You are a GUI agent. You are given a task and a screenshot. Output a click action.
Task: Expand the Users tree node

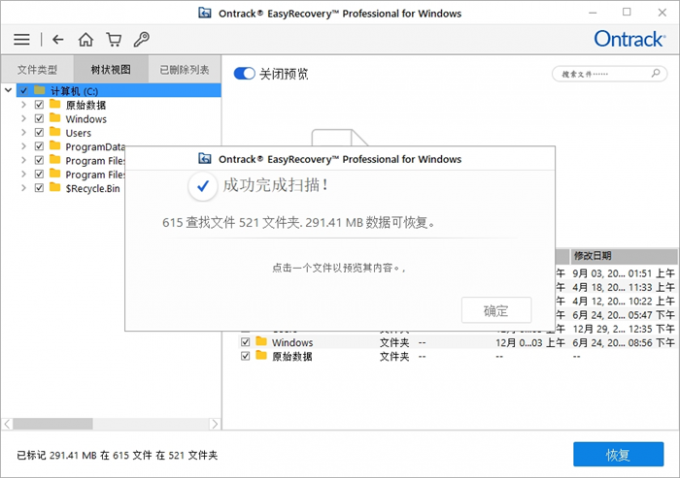23,132
